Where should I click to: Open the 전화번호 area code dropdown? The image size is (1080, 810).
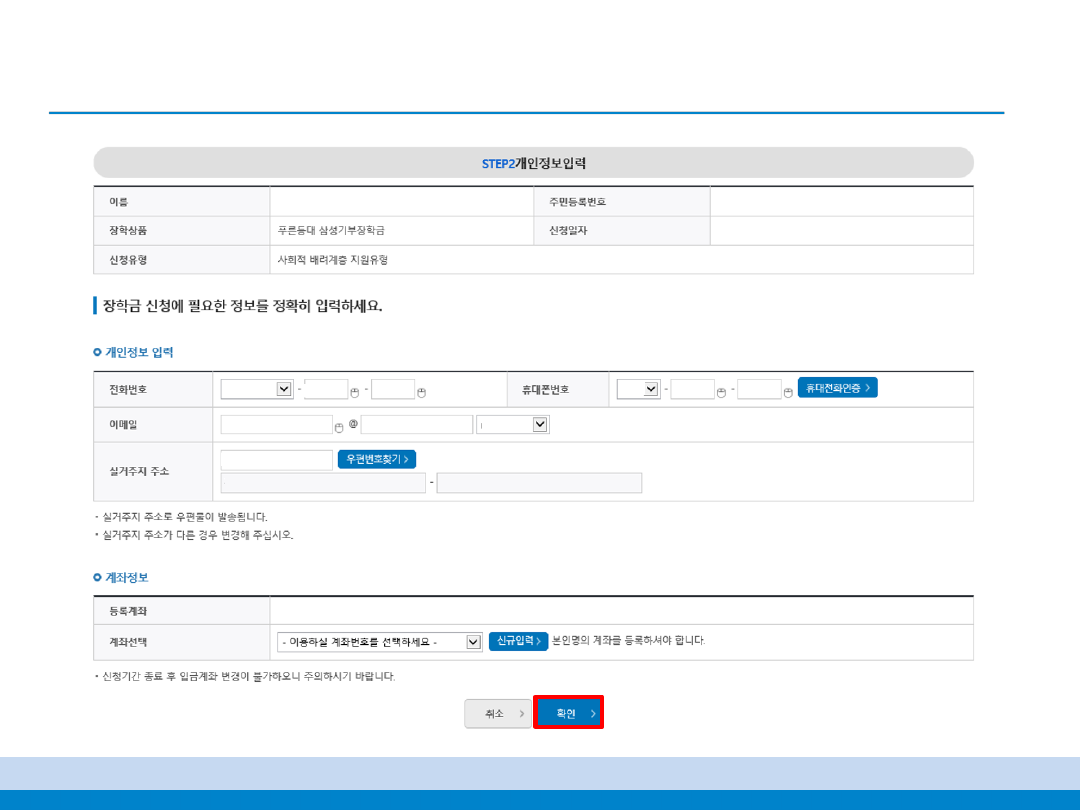(256, 389)
